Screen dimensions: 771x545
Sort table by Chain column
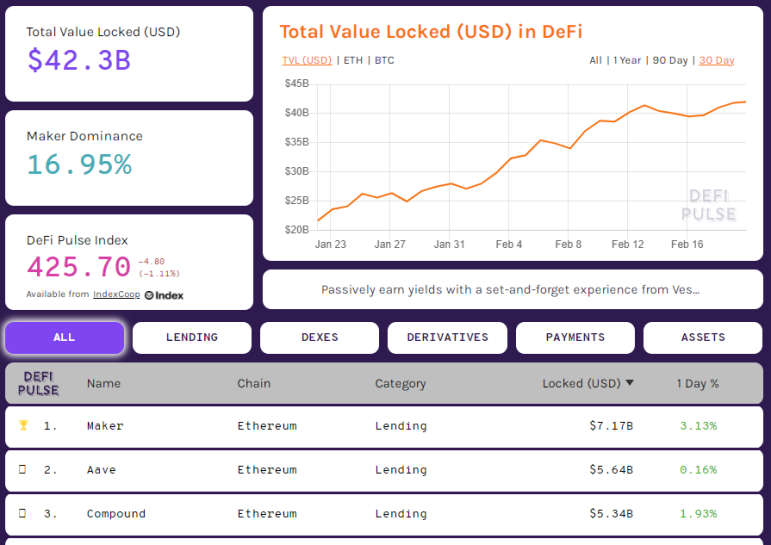coord(254,384)
